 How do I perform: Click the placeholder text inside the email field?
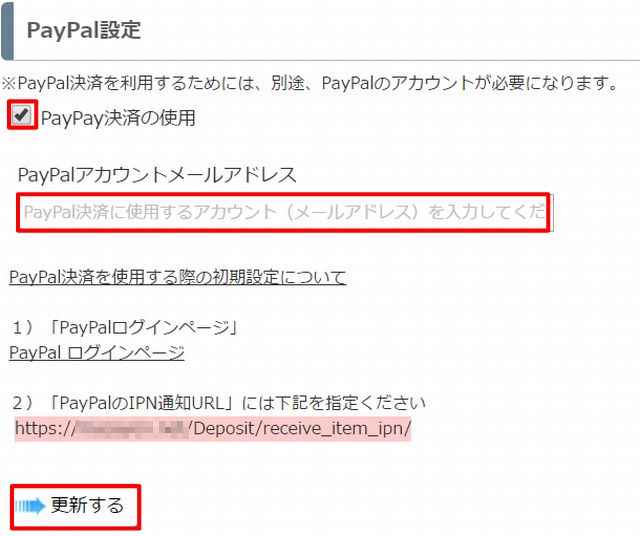coord(284,213)
